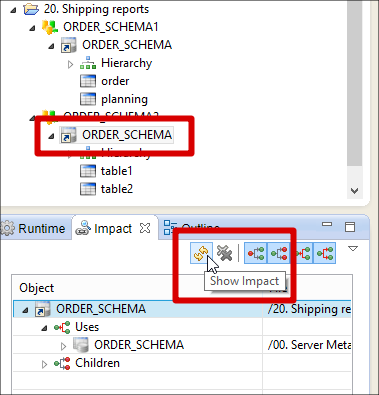The height and width of the screenshot is (395, 379).
Task: Click shortcut icon of ORDER_SCHEMA Impact root row
Action: click(x=42, y=309)
